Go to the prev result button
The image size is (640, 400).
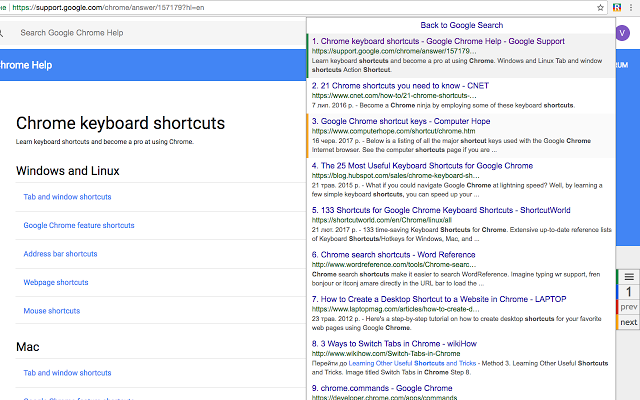pos(629,307)
